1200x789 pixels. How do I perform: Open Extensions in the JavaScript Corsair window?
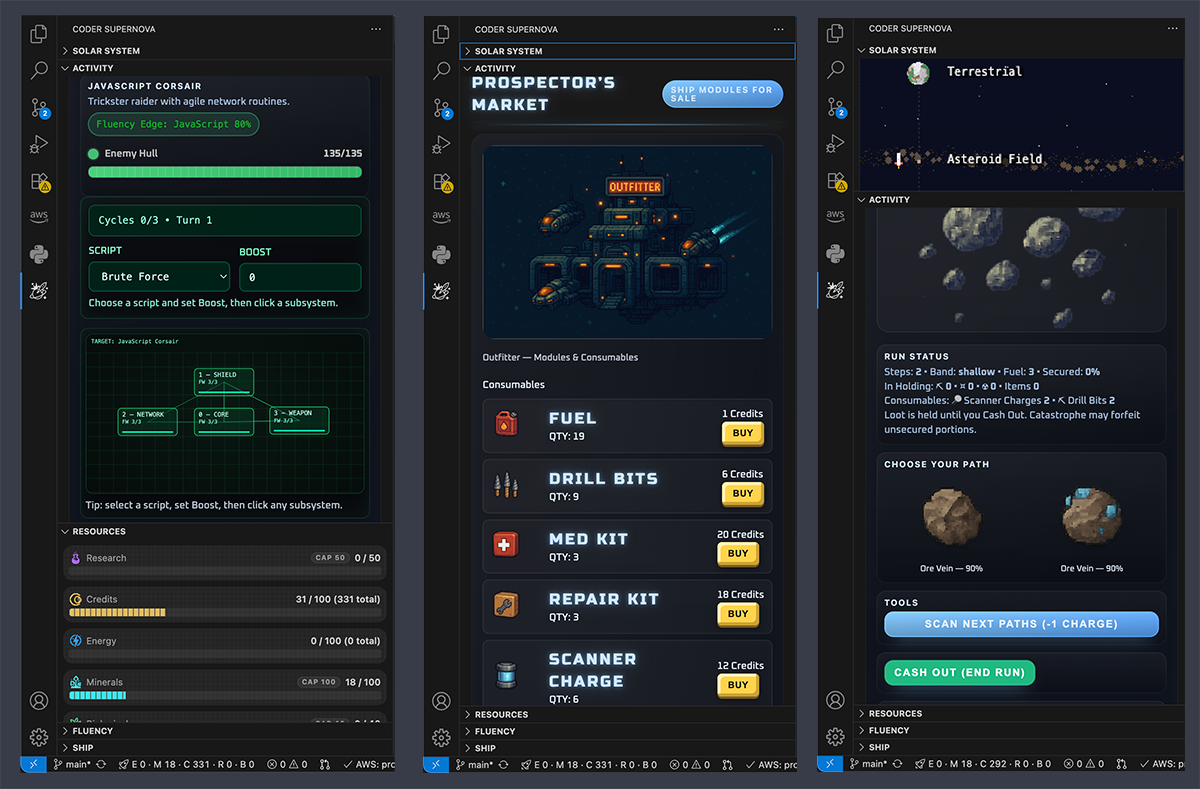point(39,182)
